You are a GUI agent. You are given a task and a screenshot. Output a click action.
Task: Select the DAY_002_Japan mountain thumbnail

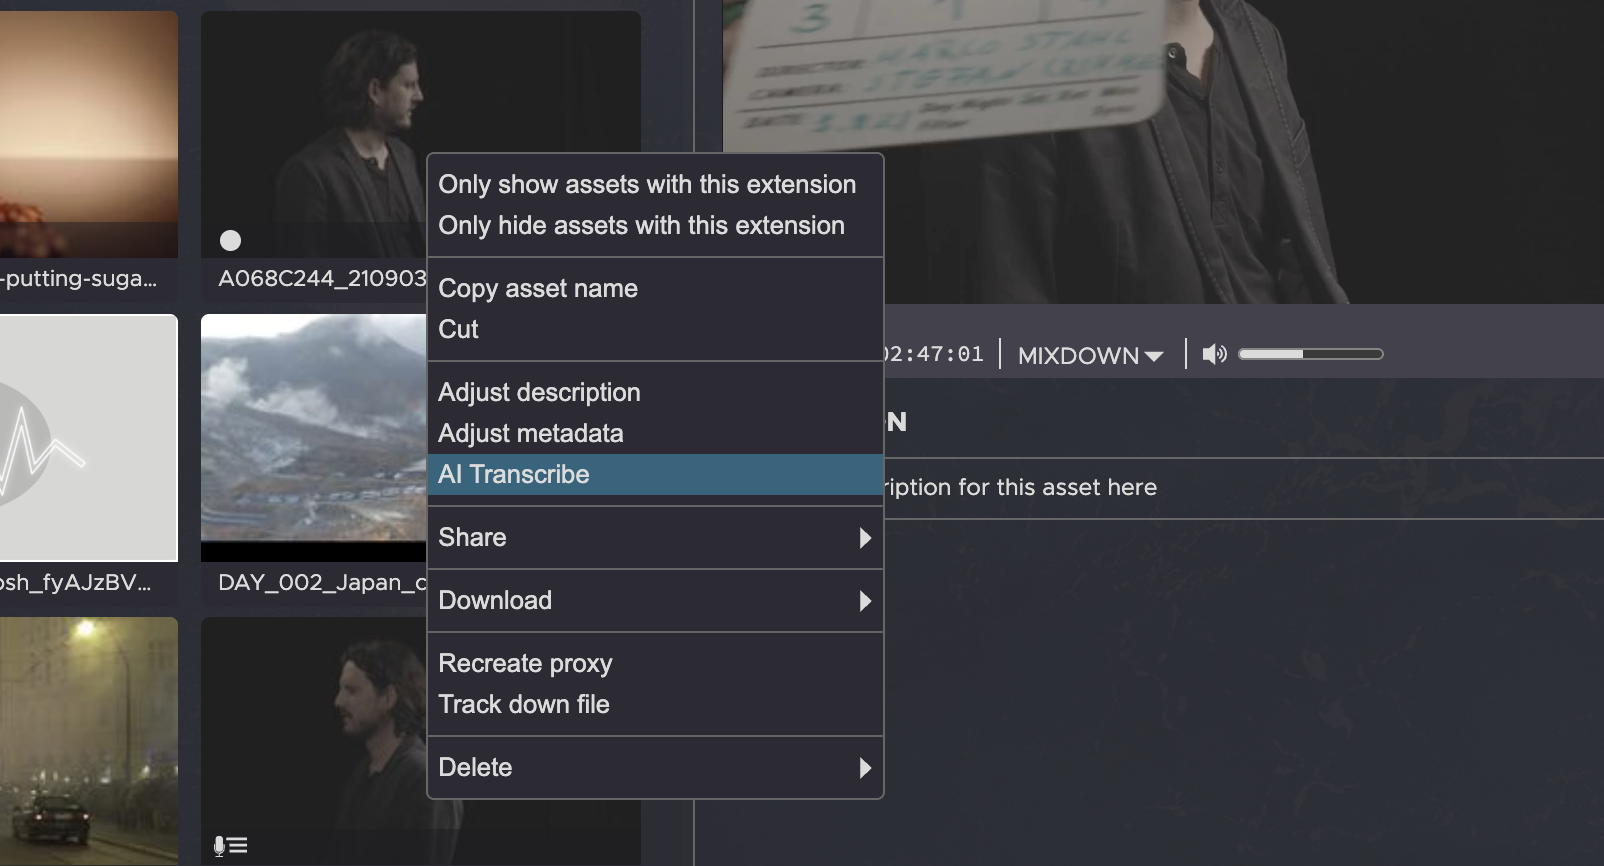[313, 430]
